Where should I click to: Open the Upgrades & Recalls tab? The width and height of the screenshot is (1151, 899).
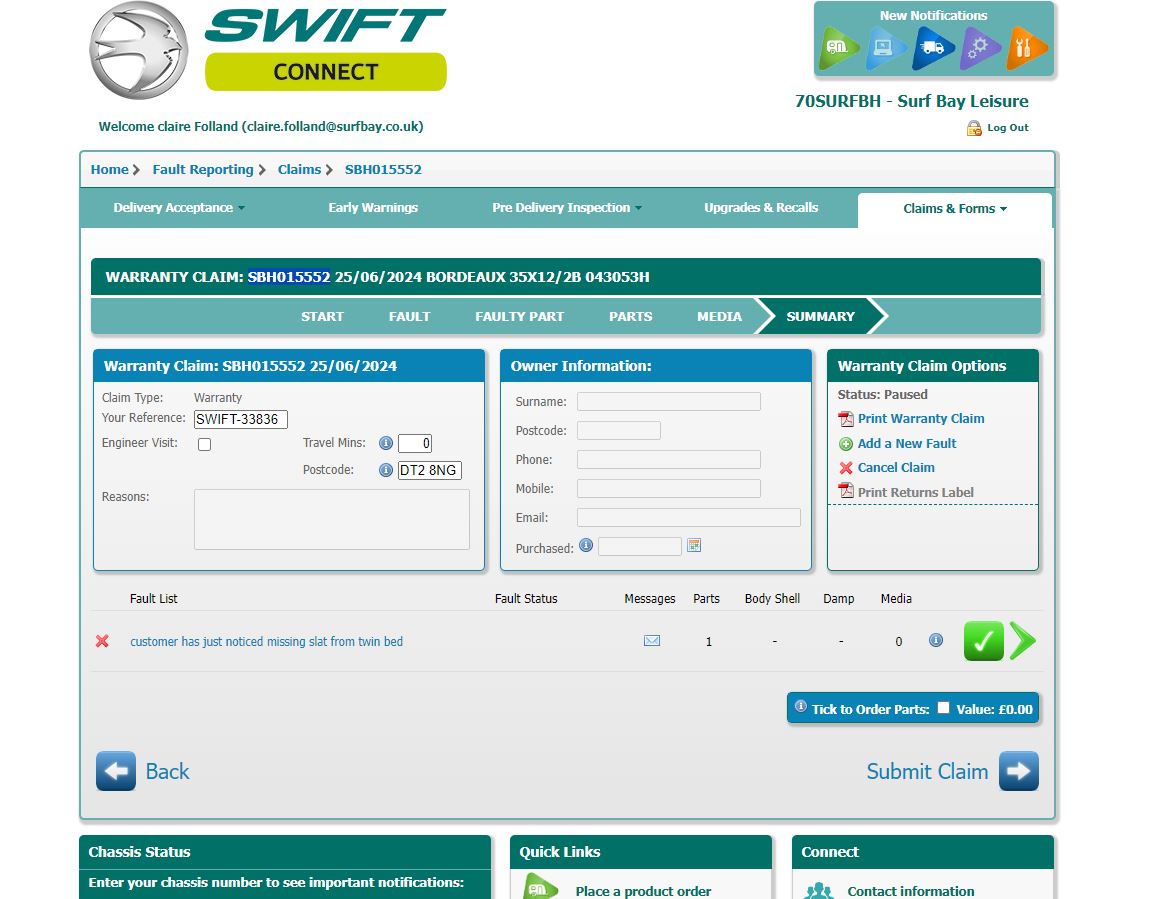(x=761, y=208)
